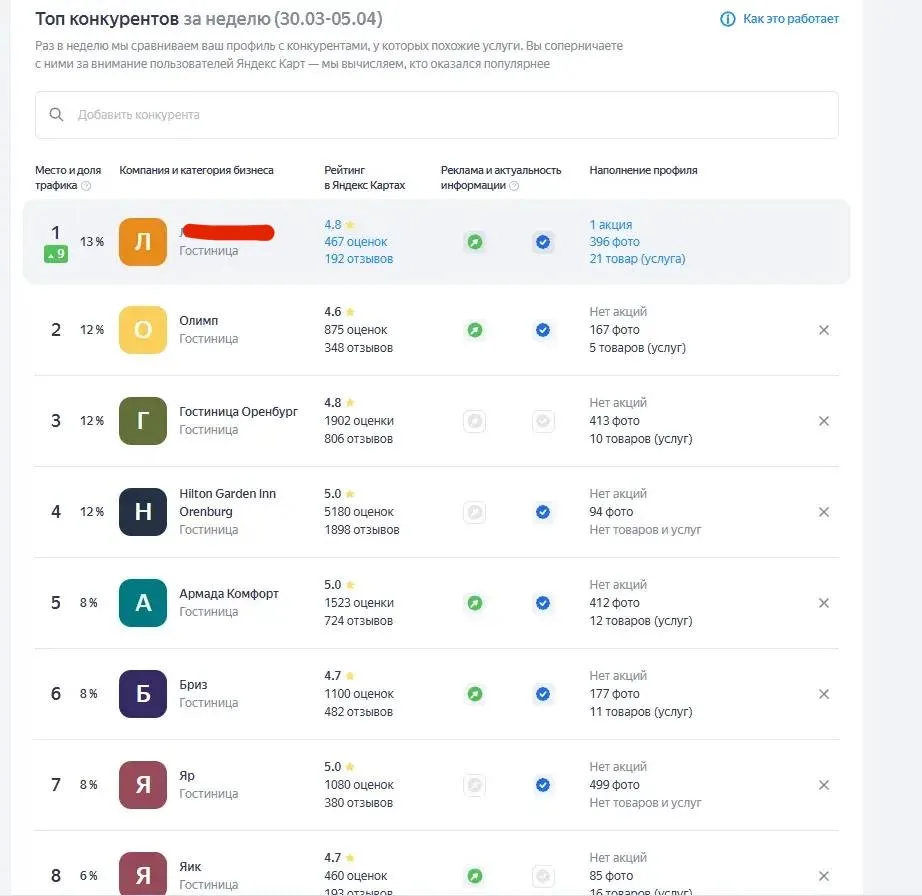Click the blue verified badge in Бриз row
Image resolution: width=922 pixels, height=896 pixels.
543,694
